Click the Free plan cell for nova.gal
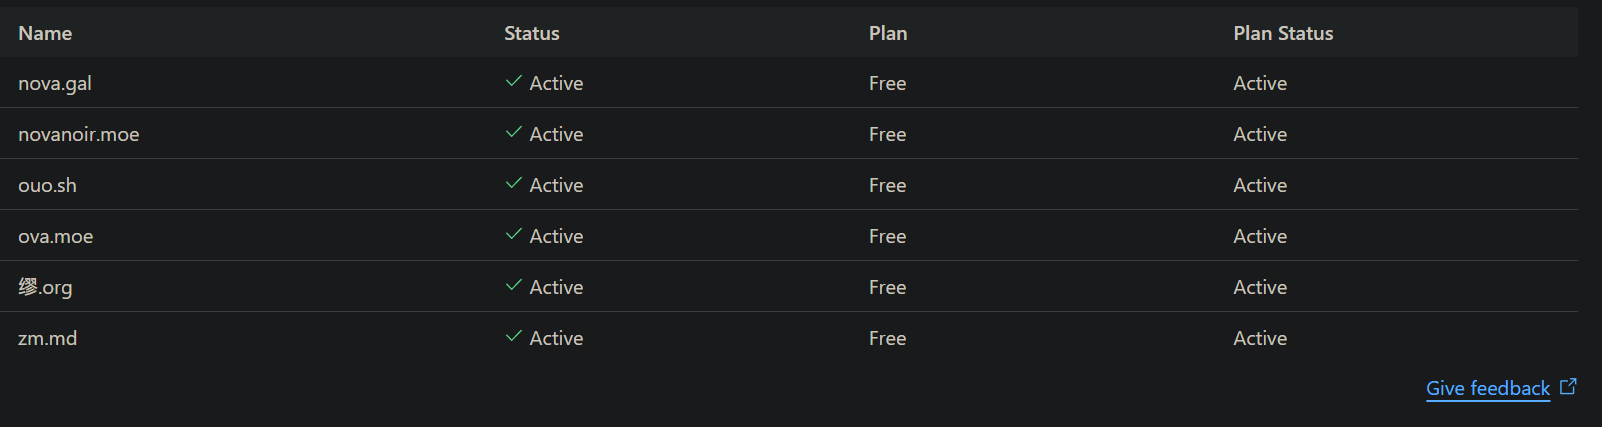The height and width of the screenshot is (427, 1602). coord(887,84)
